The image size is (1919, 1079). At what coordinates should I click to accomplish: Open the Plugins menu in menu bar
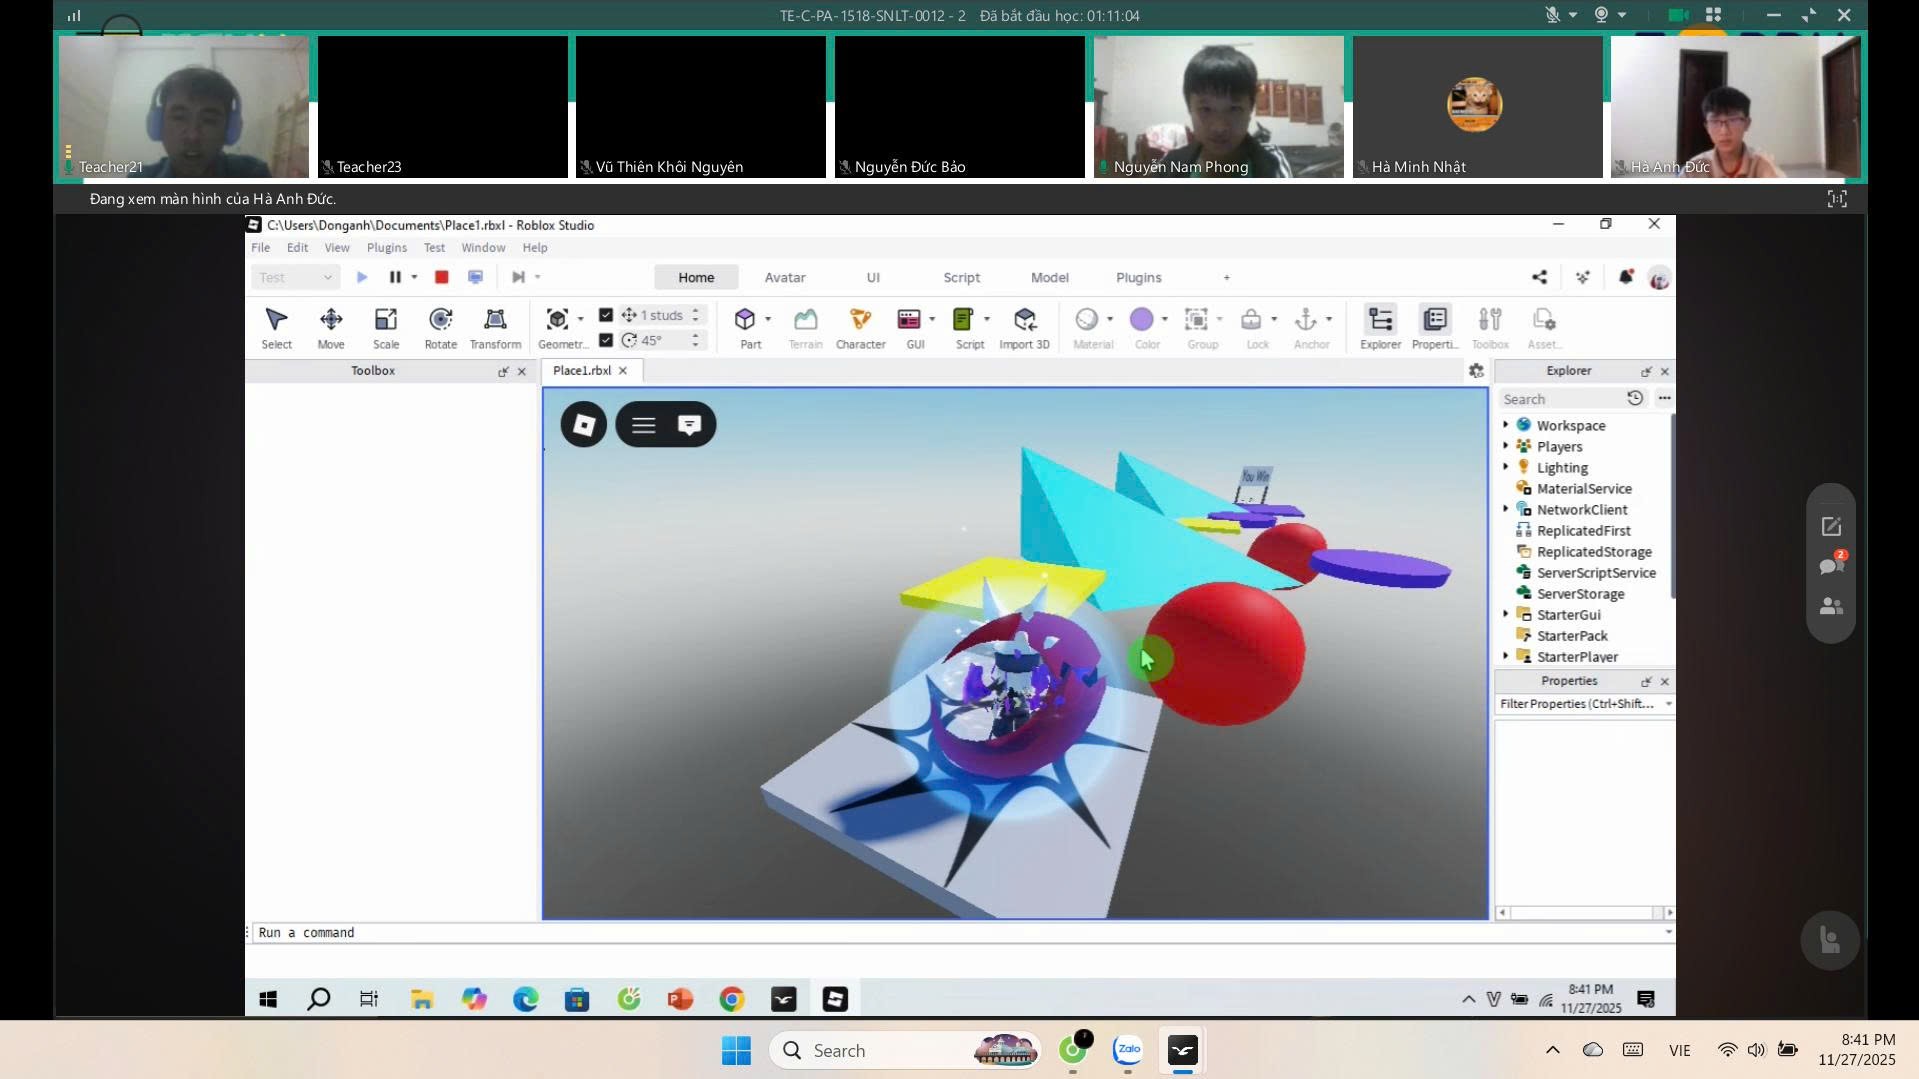386,247
